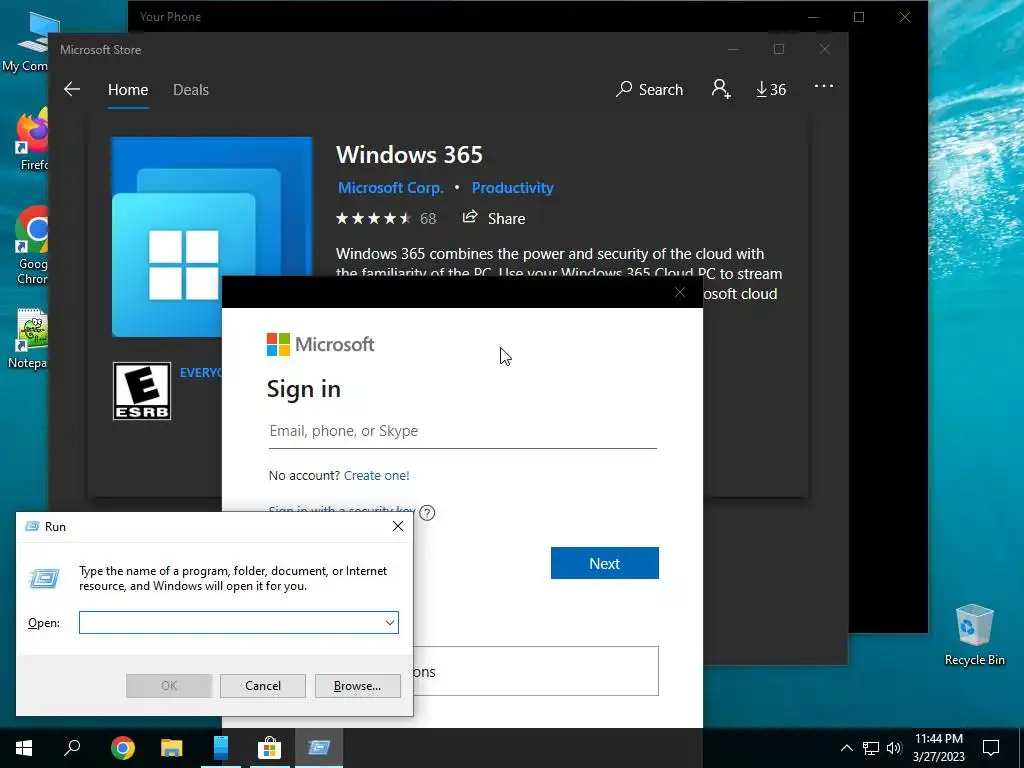The width and height of the screenshot is (1024, 768).
Task: Click Cancel in Run dialog
Action: [263, 686]
